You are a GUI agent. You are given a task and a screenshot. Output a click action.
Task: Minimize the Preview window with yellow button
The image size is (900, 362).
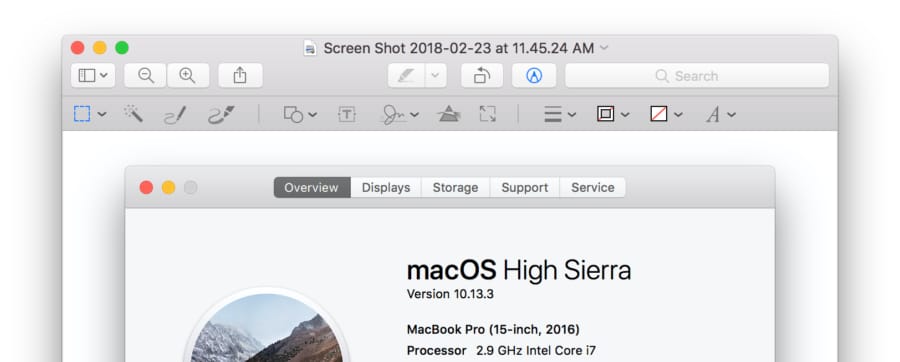(x=100, y=48)
